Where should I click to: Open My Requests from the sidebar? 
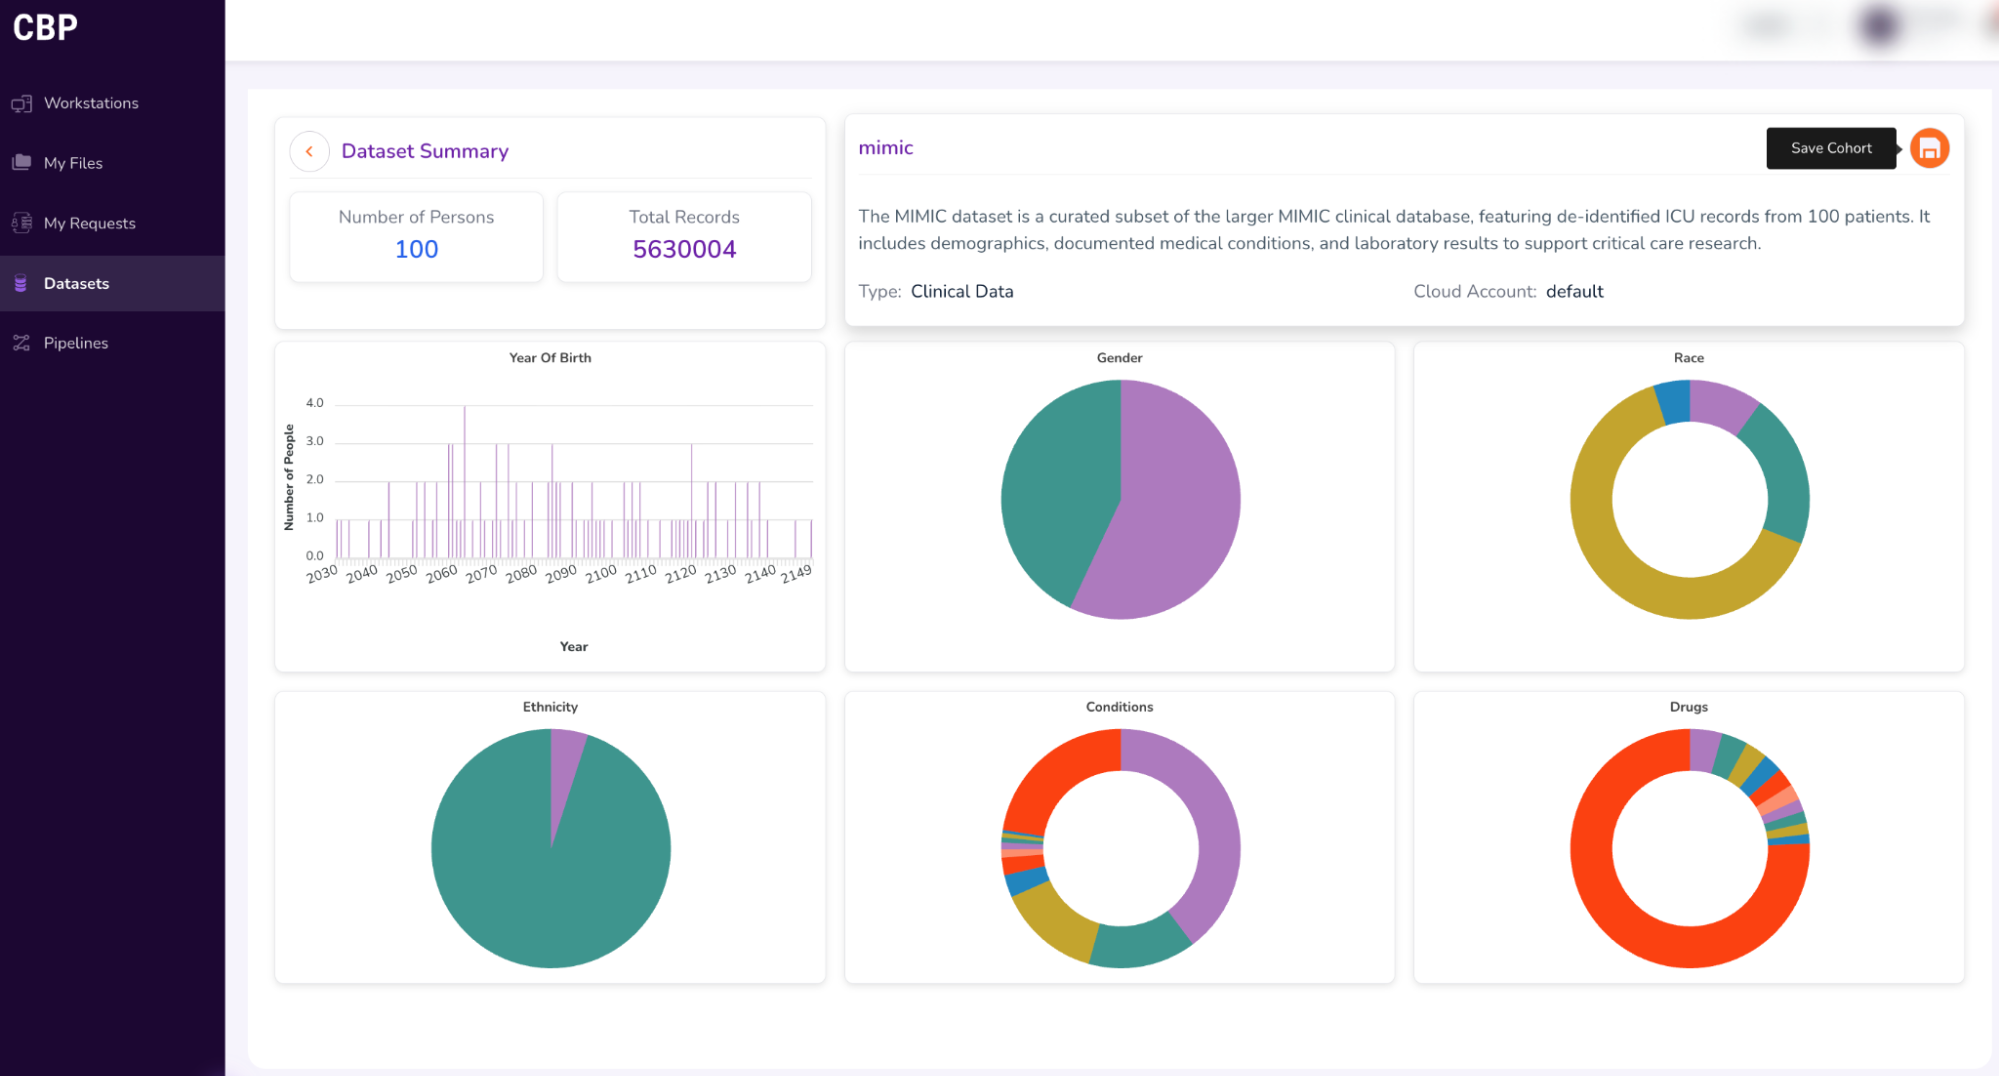[89, 223]
